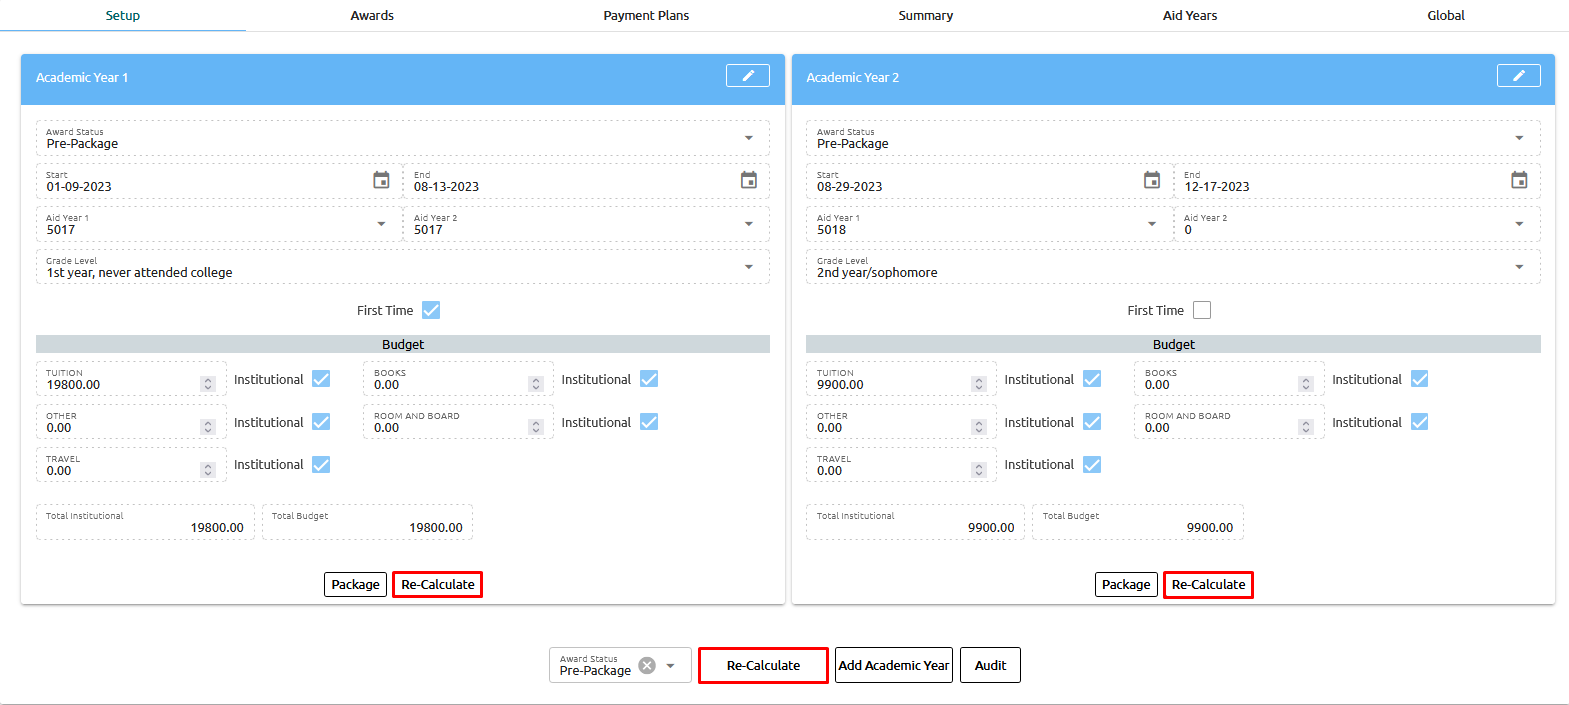Click the Package button in Academic Year 1
The width and height of the screenshot is (1569, 705).
(x=355, y=585)
